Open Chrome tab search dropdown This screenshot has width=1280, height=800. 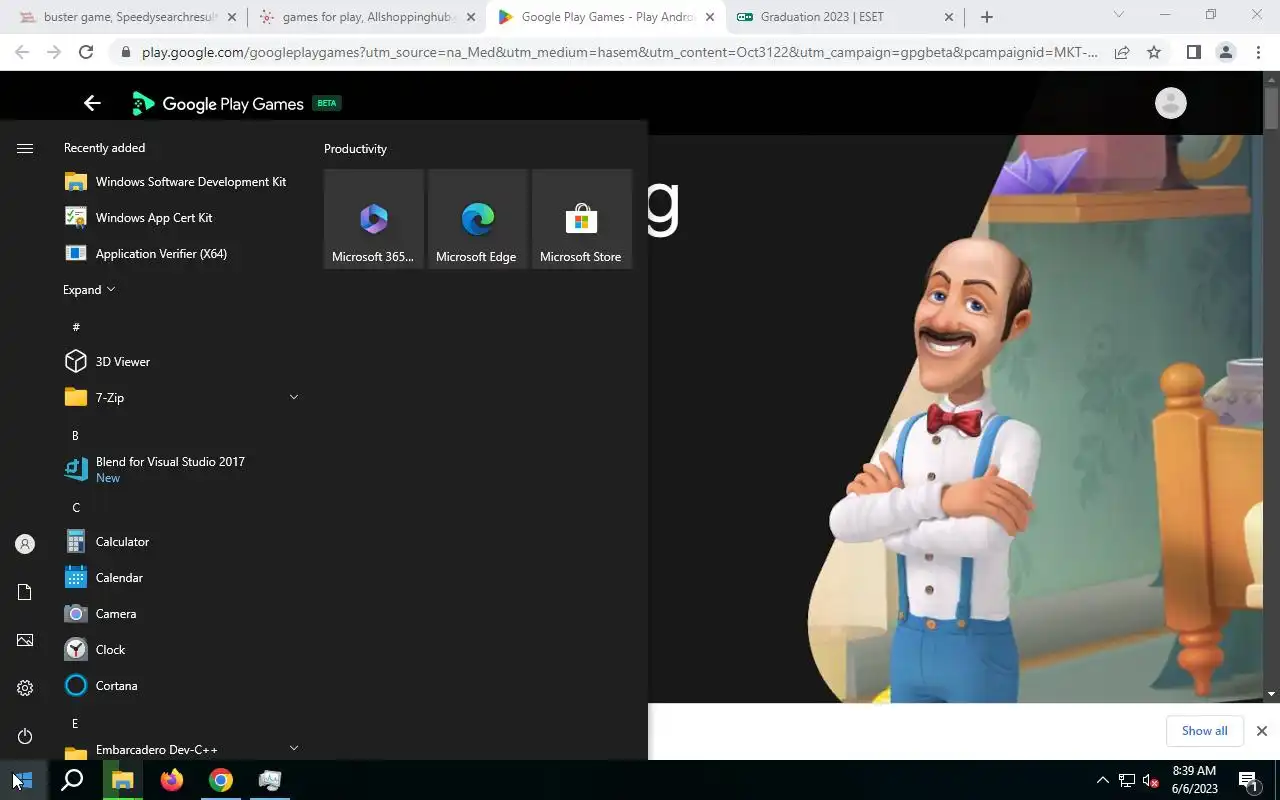1119,15
